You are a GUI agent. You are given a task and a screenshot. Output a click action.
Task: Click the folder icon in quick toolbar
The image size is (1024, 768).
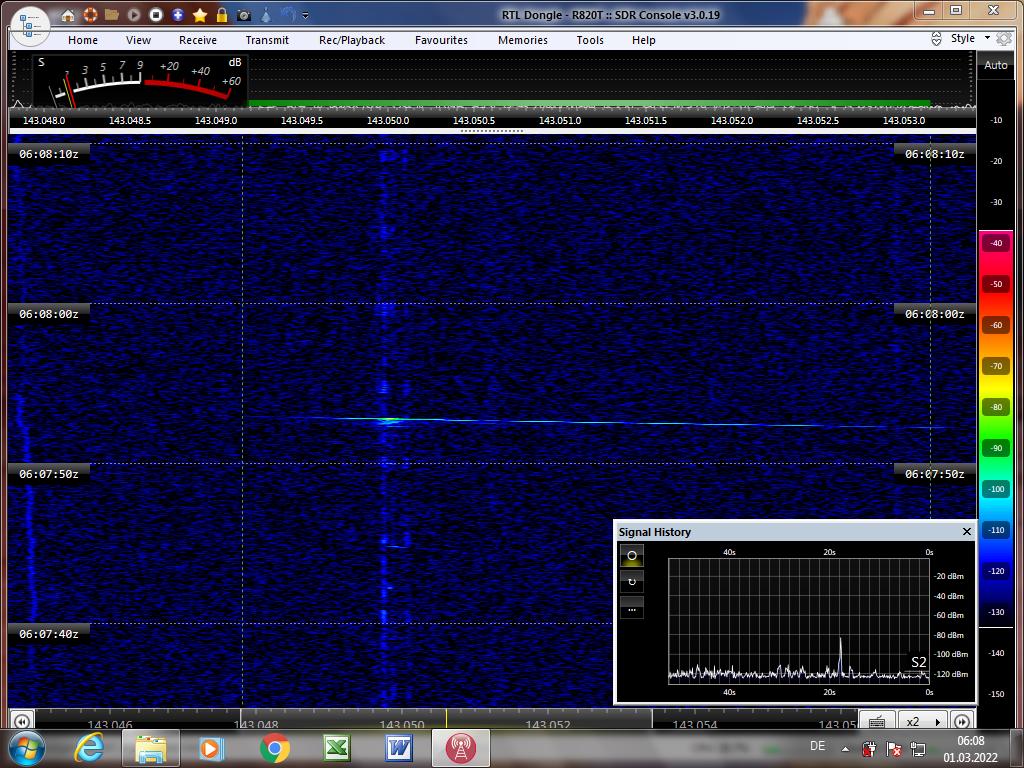point(112,14)
